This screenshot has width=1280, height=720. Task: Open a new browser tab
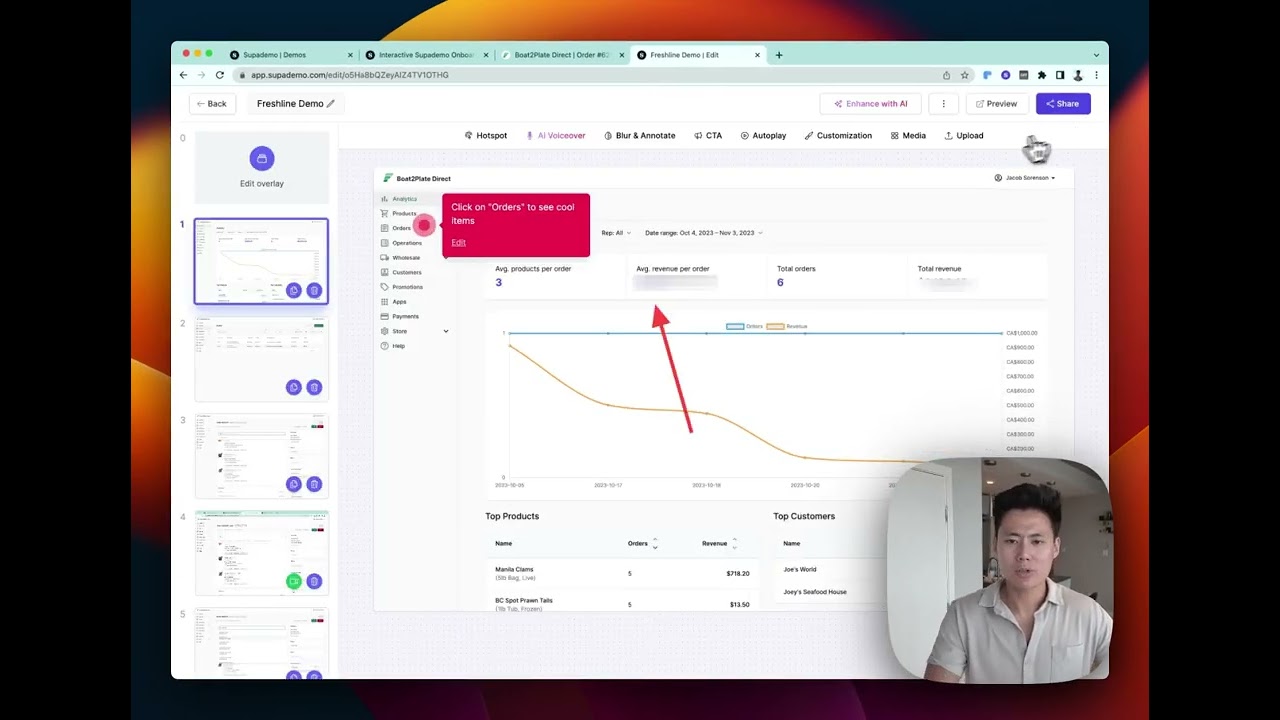pyautogui.click(x=779, y=55)
